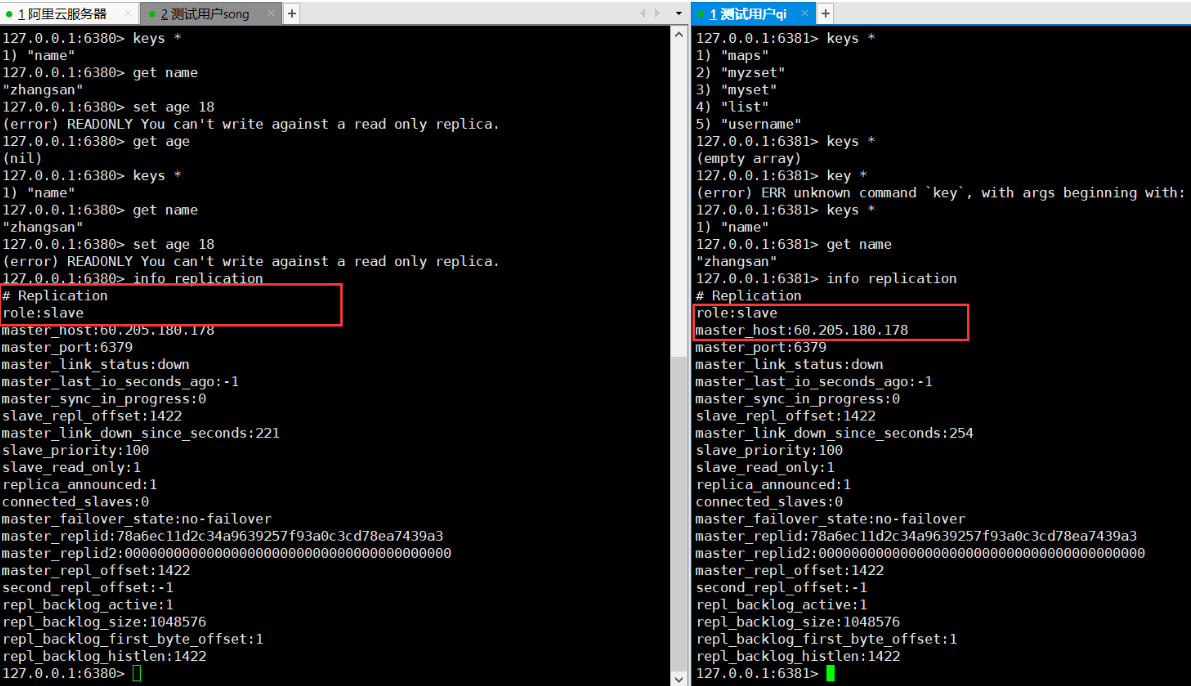Click 'master_host:60.205.180.178' in right terminal

(x=801, y=330)
